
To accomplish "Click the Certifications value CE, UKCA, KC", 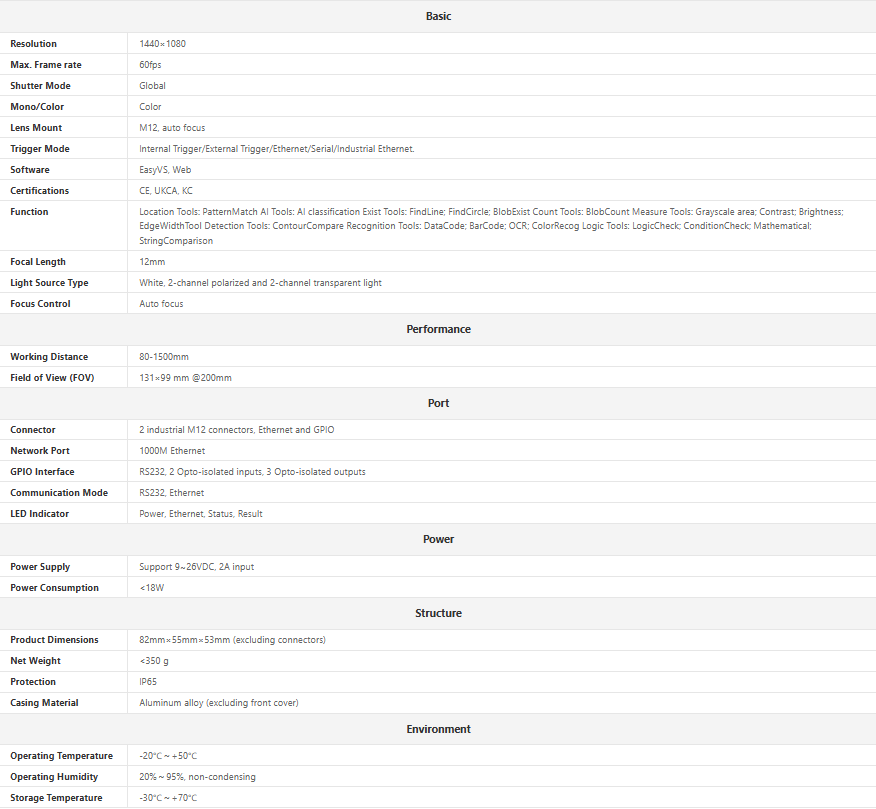I will click(166, 191).
